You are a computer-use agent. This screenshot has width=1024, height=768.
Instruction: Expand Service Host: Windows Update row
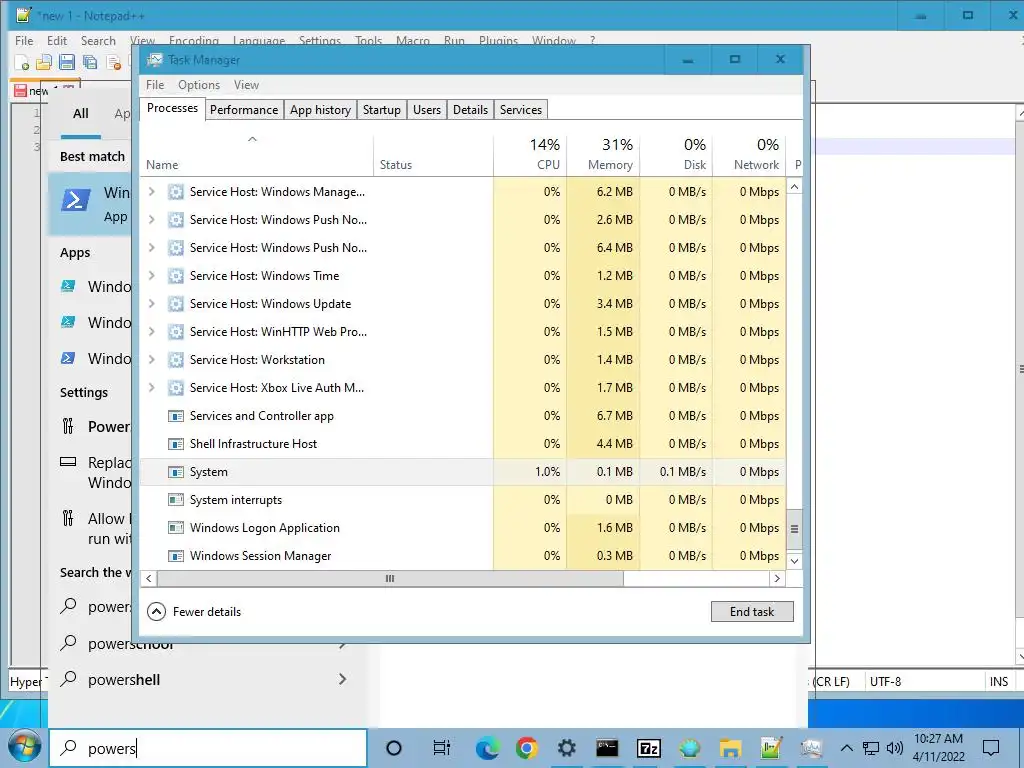tap(152, 304)
